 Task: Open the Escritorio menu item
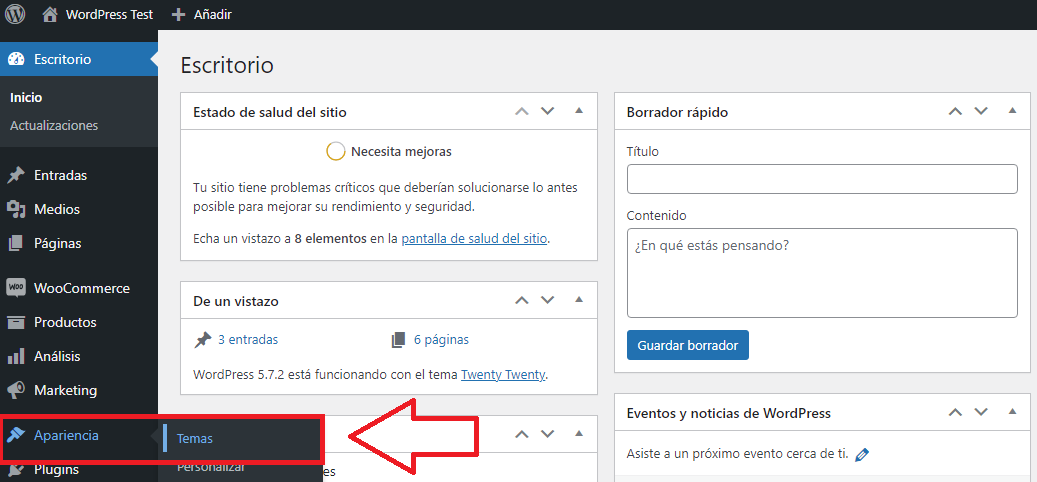pyautogui.click(x=79, y=60)
